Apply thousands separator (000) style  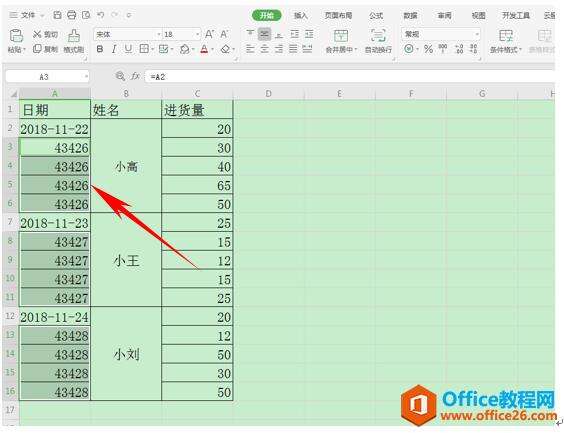[x=443, y=49]
